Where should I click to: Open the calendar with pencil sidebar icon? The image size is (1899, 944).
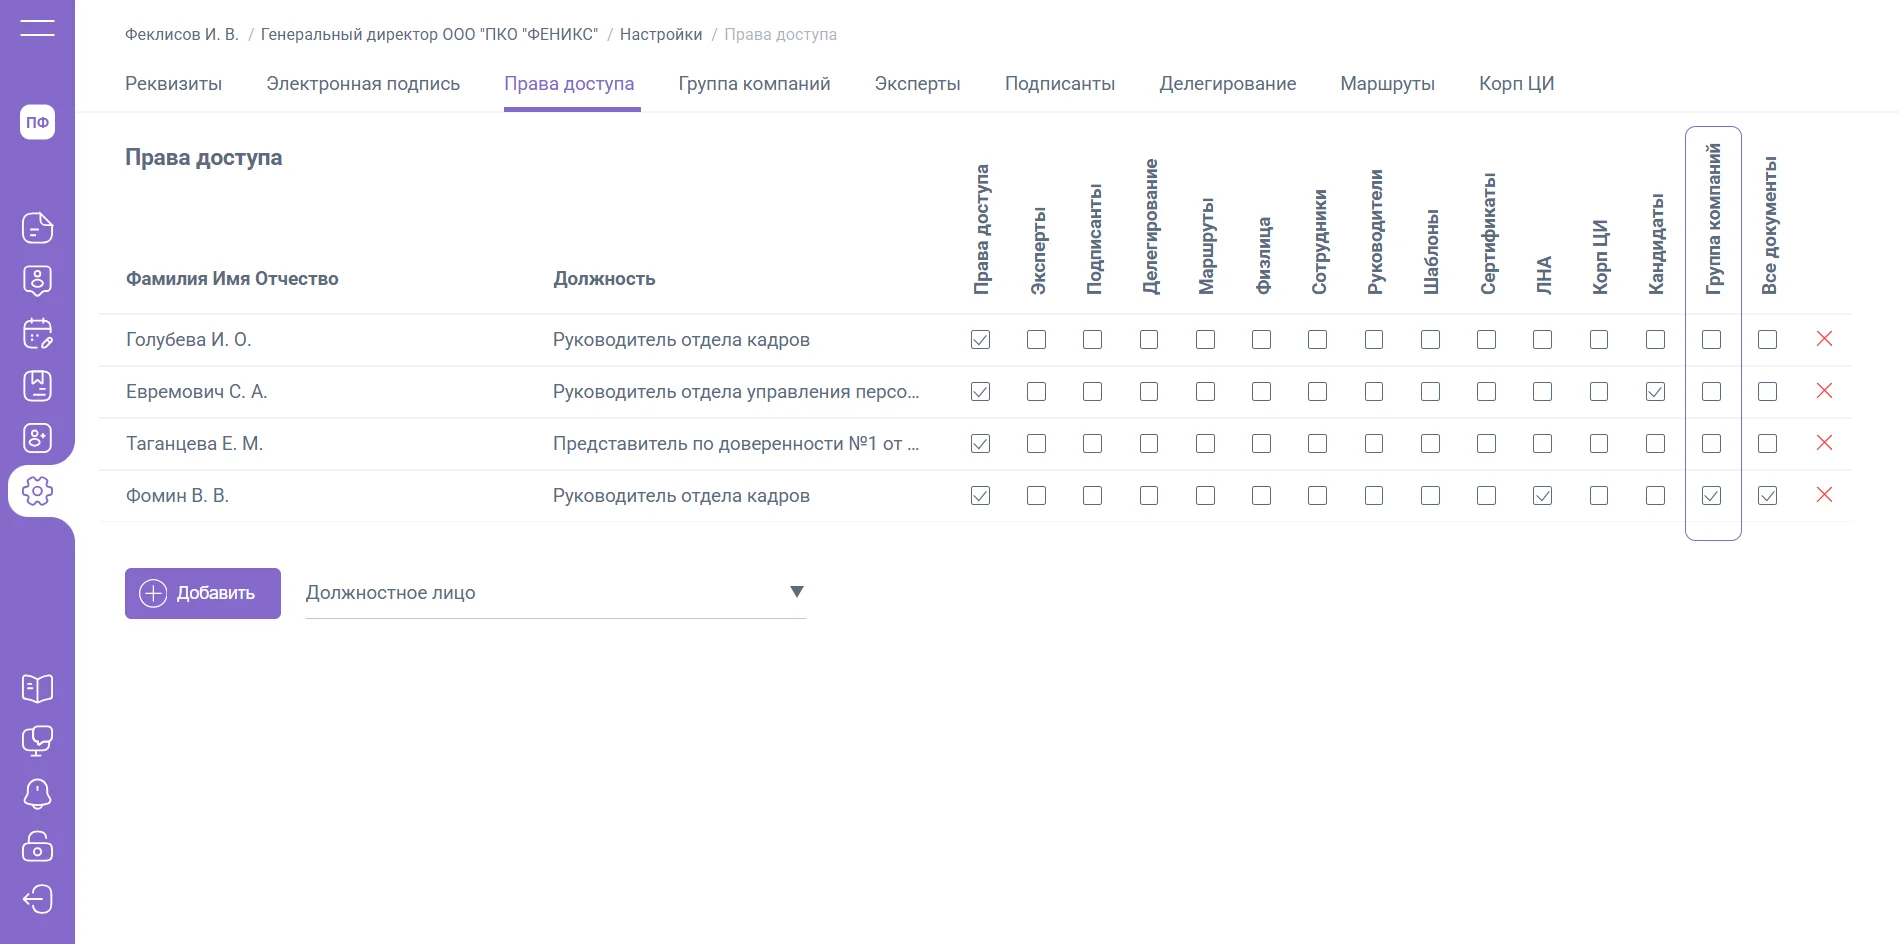pyautogui.click(x=37, y=333)
